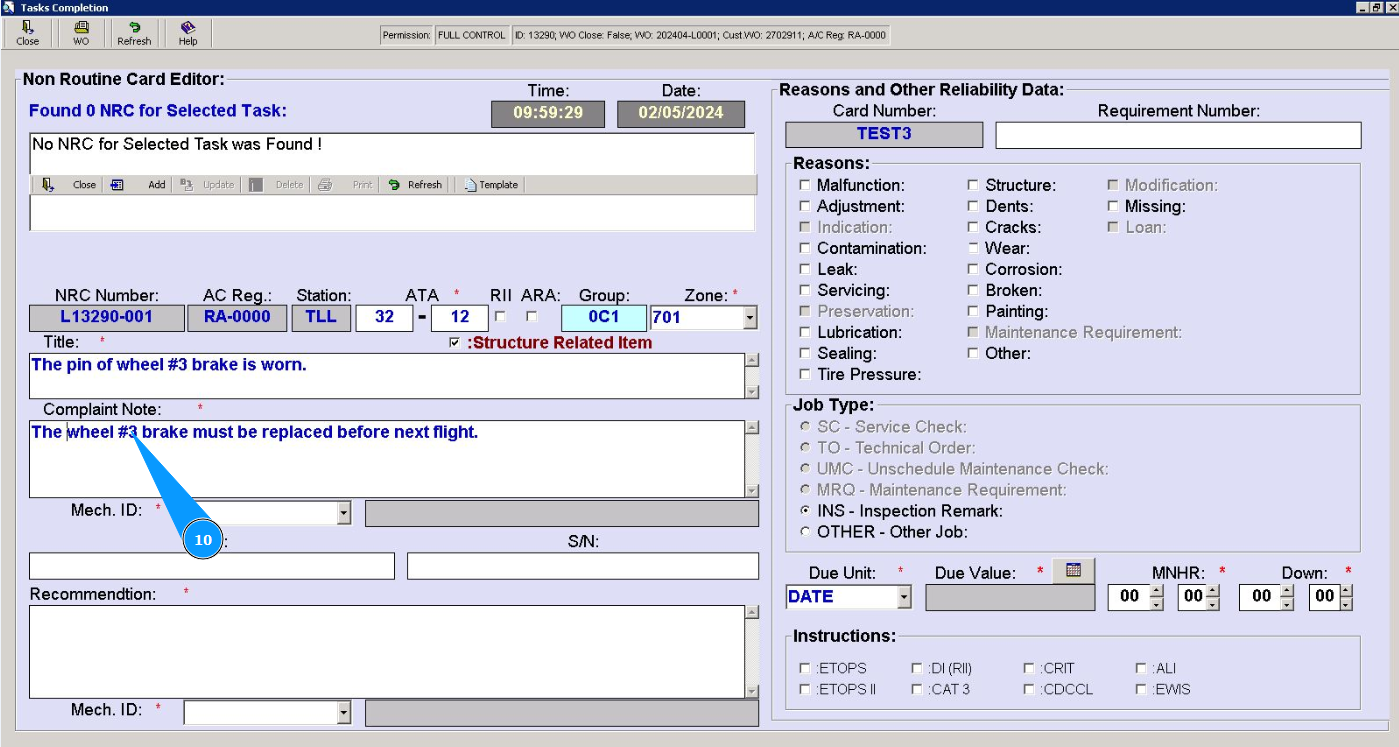Image resolution: width=1399 pixels, height=747 pixels.
Task: Click the WO icon in the top toolbar
Action: click(81, 33)
